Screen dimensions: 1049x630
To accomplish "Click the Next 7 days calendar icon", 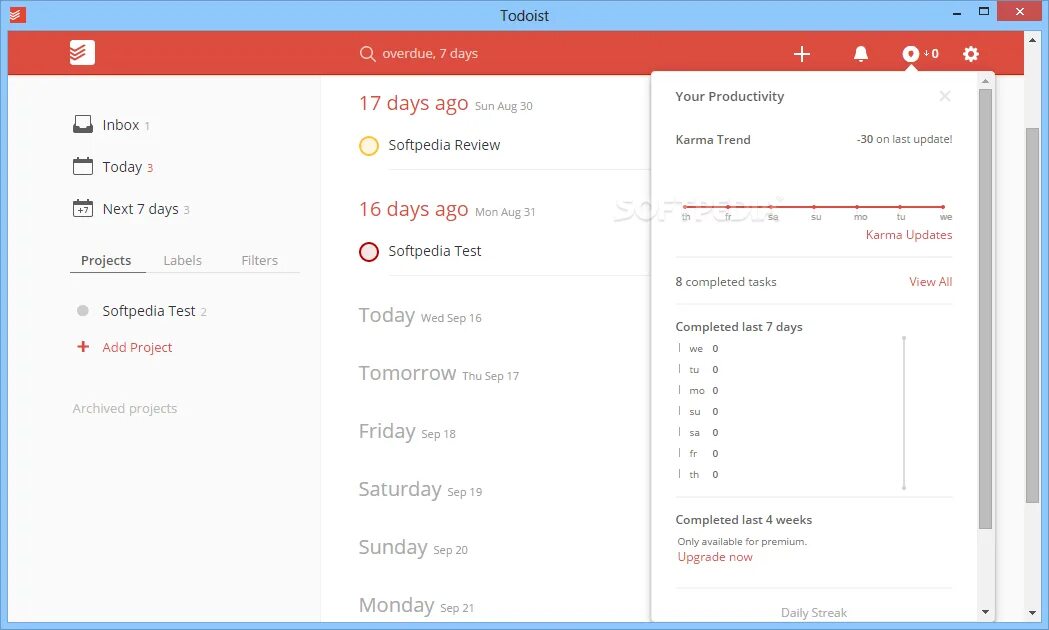I will coord(83,208).
